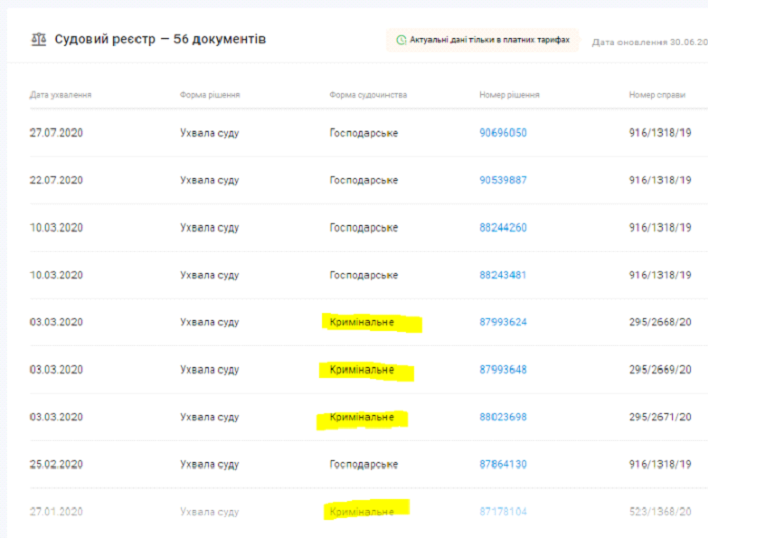Click the Форма рішення column header
This screenshot has height=541, width=758.
pos(210,95)
